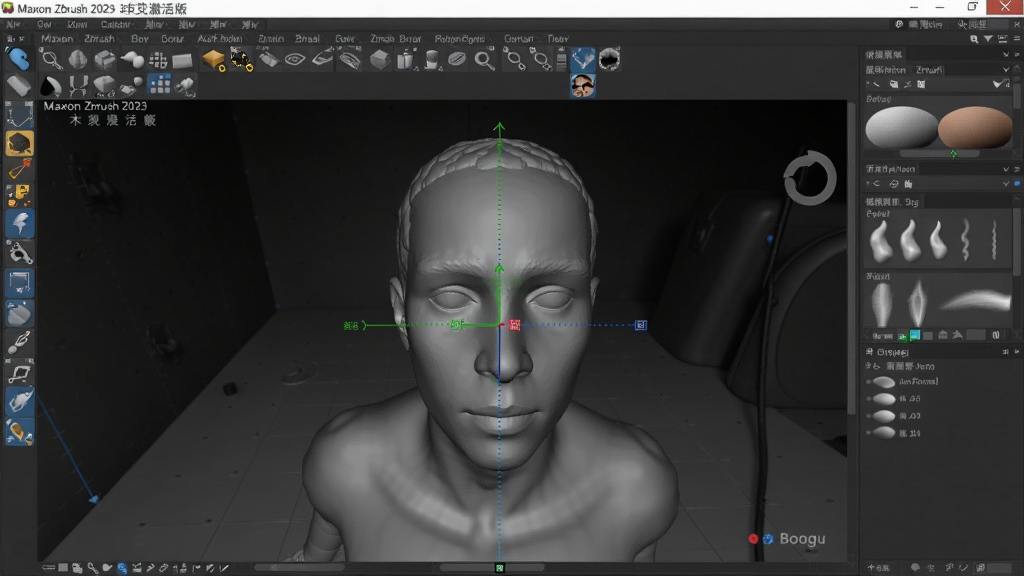Click the calipers icon in second toolbar row
The height and width of the screenshot is (576, 1024).
tap(78, 86)
